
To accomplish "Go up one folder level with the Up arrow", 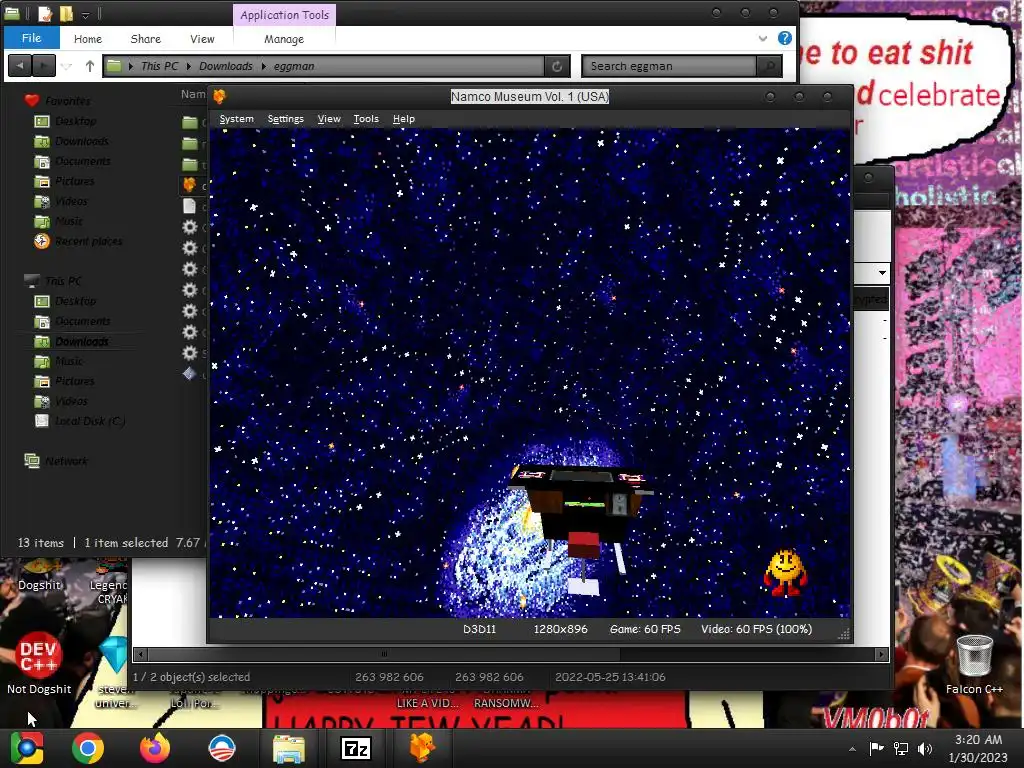I will [90, 65].
